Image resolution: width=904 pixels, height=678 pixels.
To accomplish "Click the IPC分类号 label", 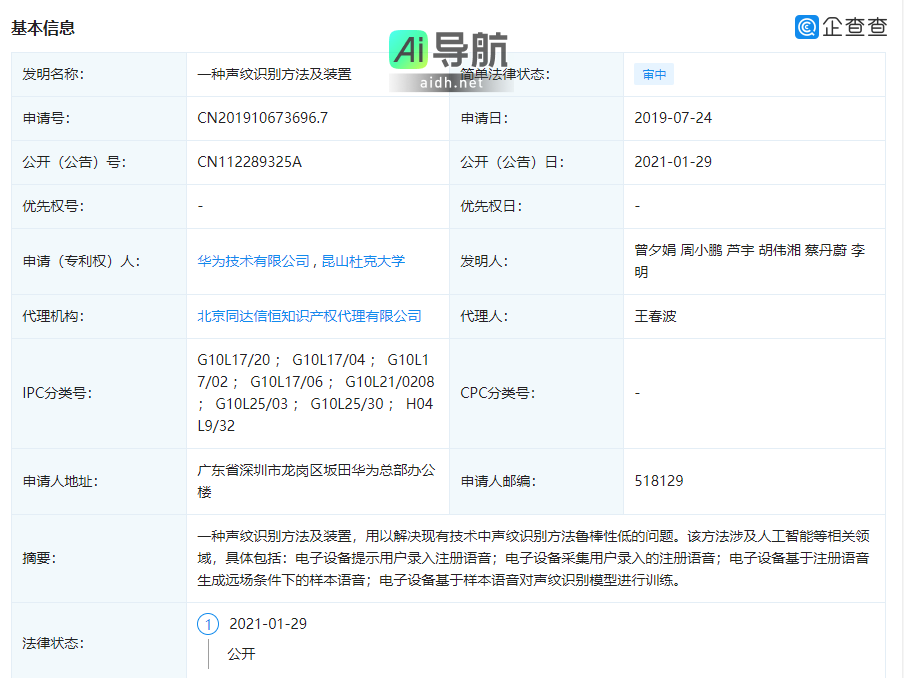I will click(x=57, y=393).
